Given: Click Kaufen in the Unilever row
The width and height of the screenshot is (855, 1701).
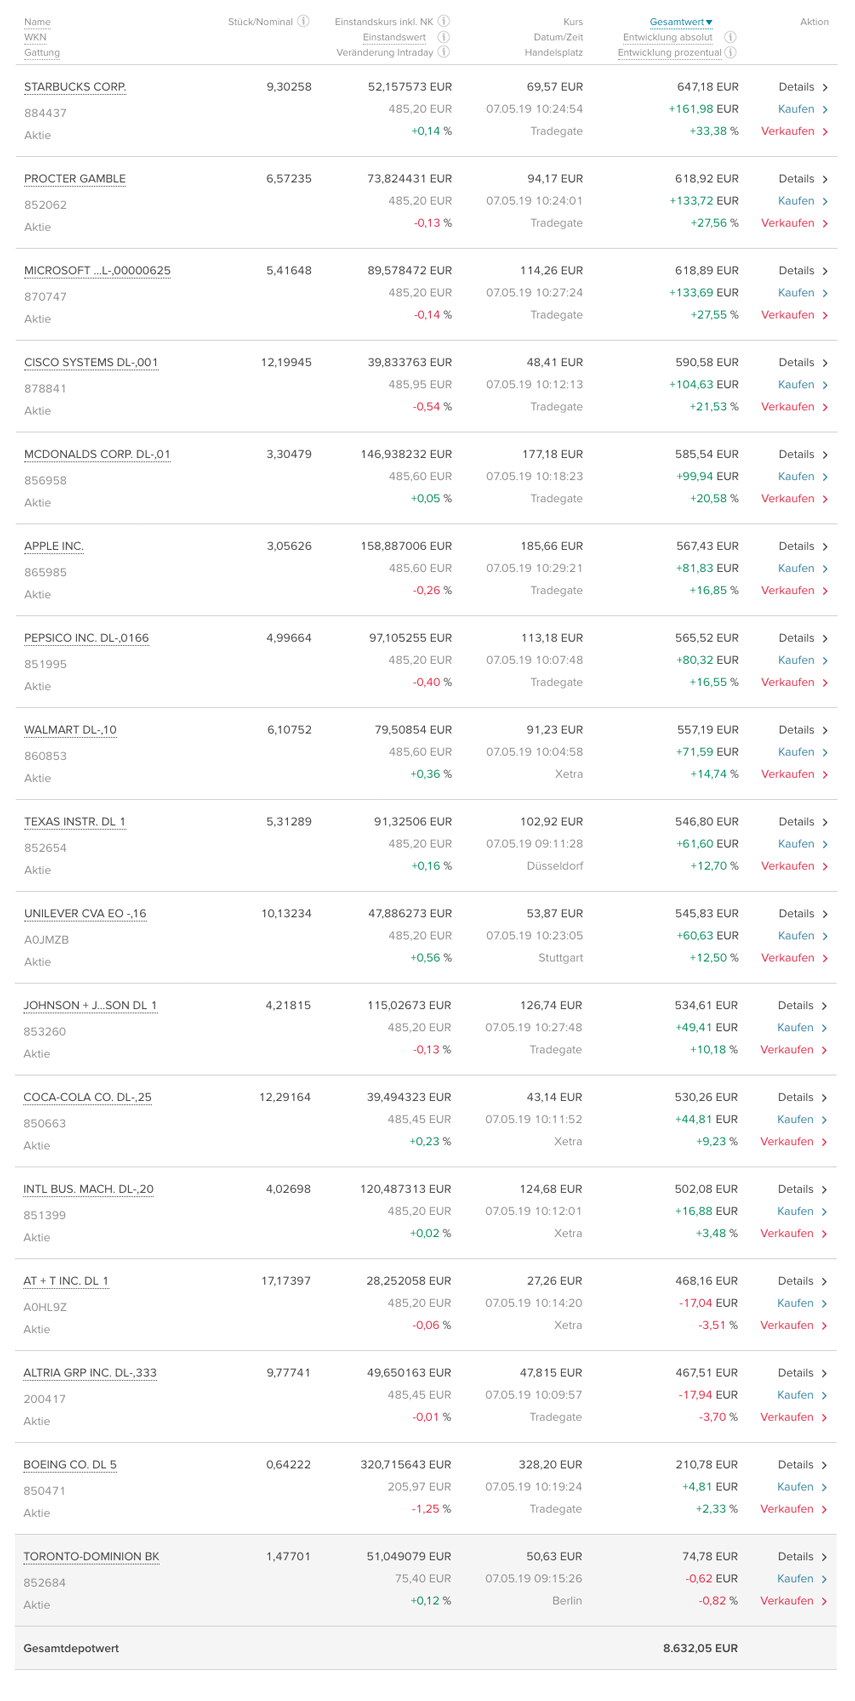Looking at the screenshot, I should tap(796, 936).
